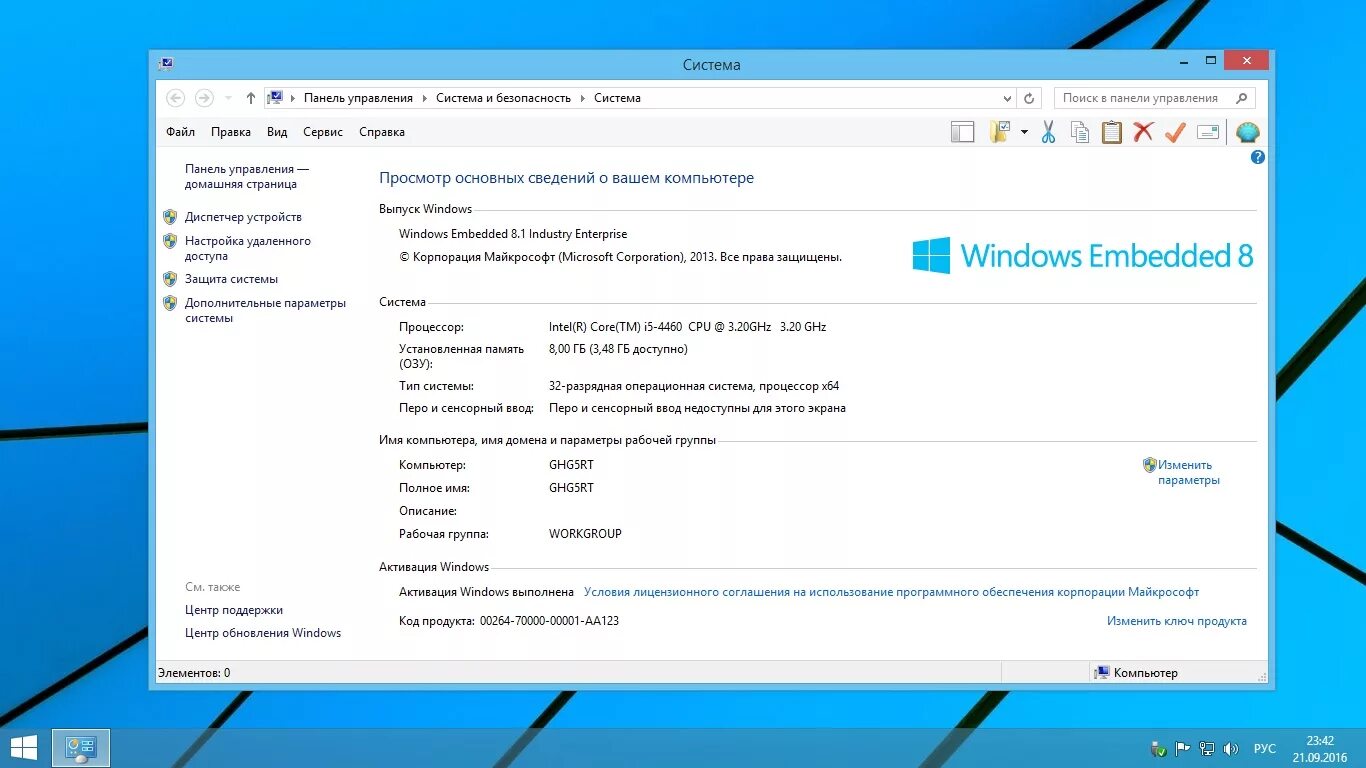Open the folder options icon in toolbar
This screenshot has height=768, width=1366.
(1000, 132)
